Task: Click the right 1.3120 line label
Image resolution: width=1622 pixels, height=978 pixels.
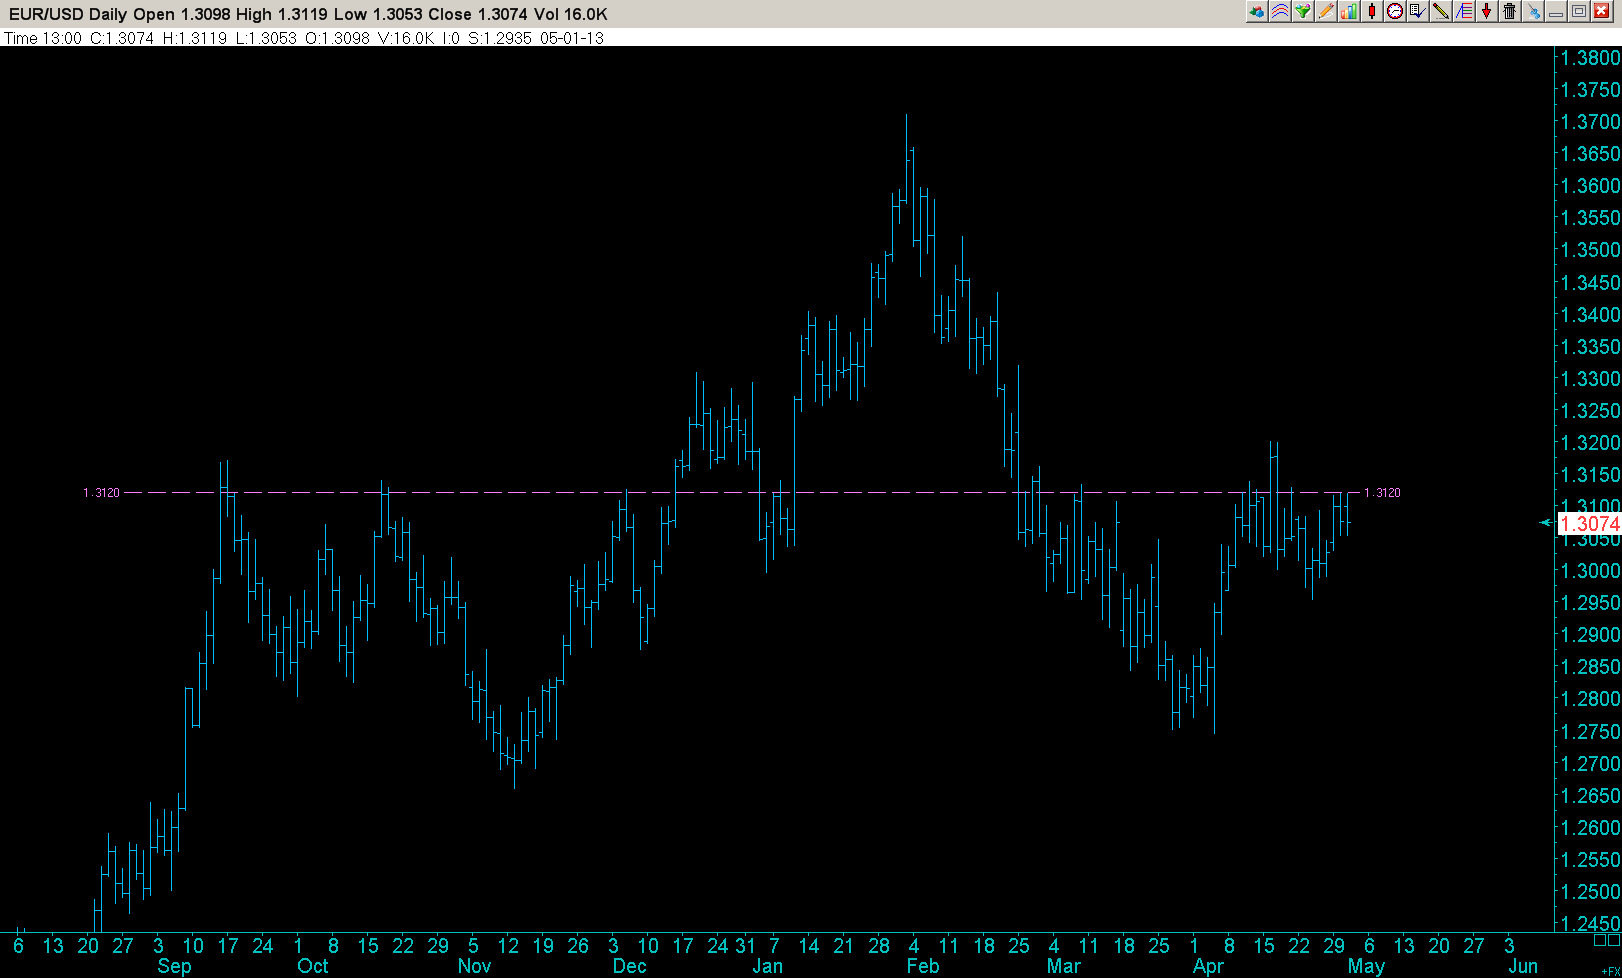Action: [1382, 493]
